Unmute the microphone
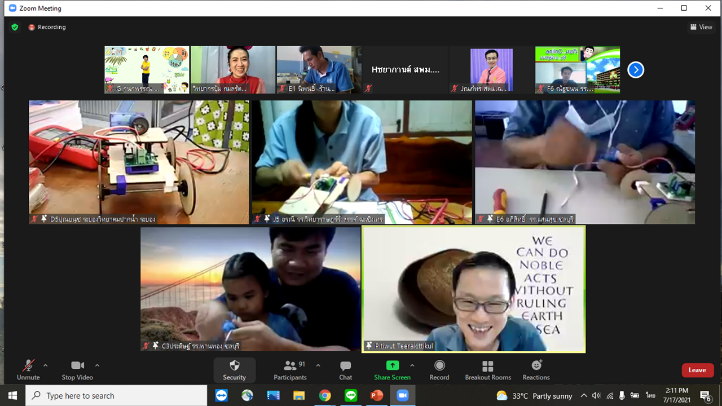 pyautogui.click(x=28, y=368)
